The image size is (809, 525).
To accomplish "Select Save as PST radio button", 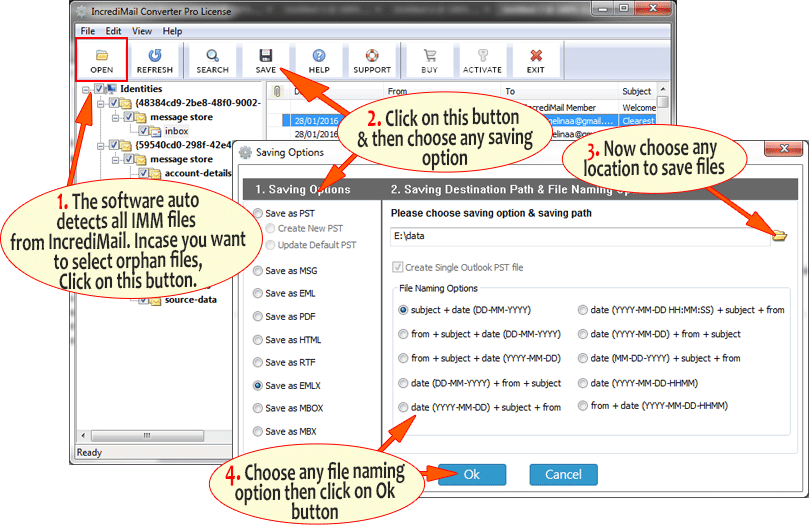I will click(258, 213).
